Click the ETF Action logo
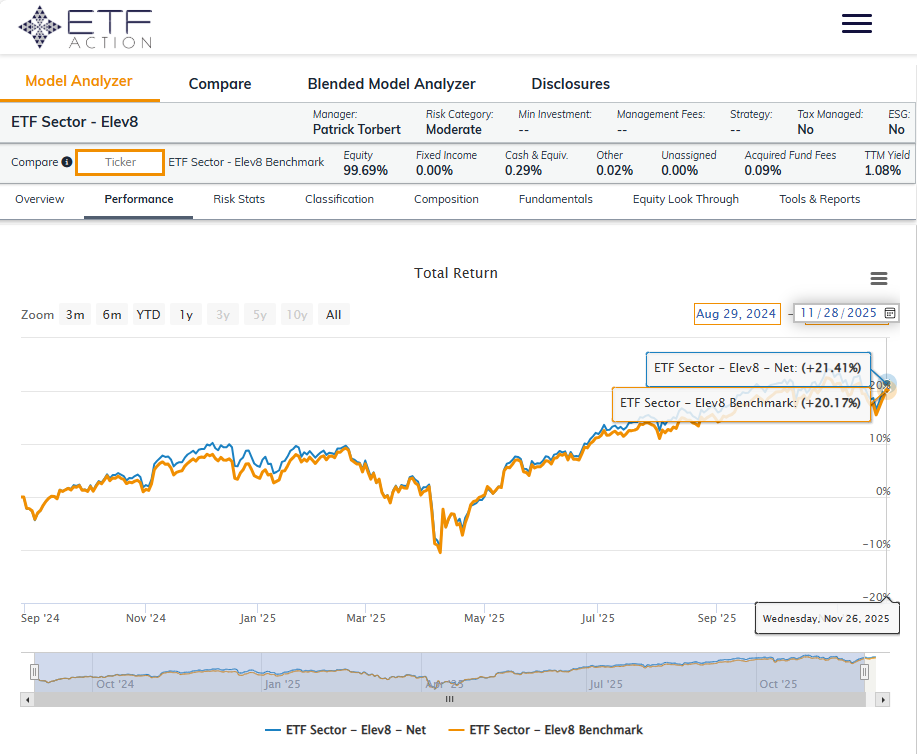Viewport: 917px width, 754px height. coord(86,27)
